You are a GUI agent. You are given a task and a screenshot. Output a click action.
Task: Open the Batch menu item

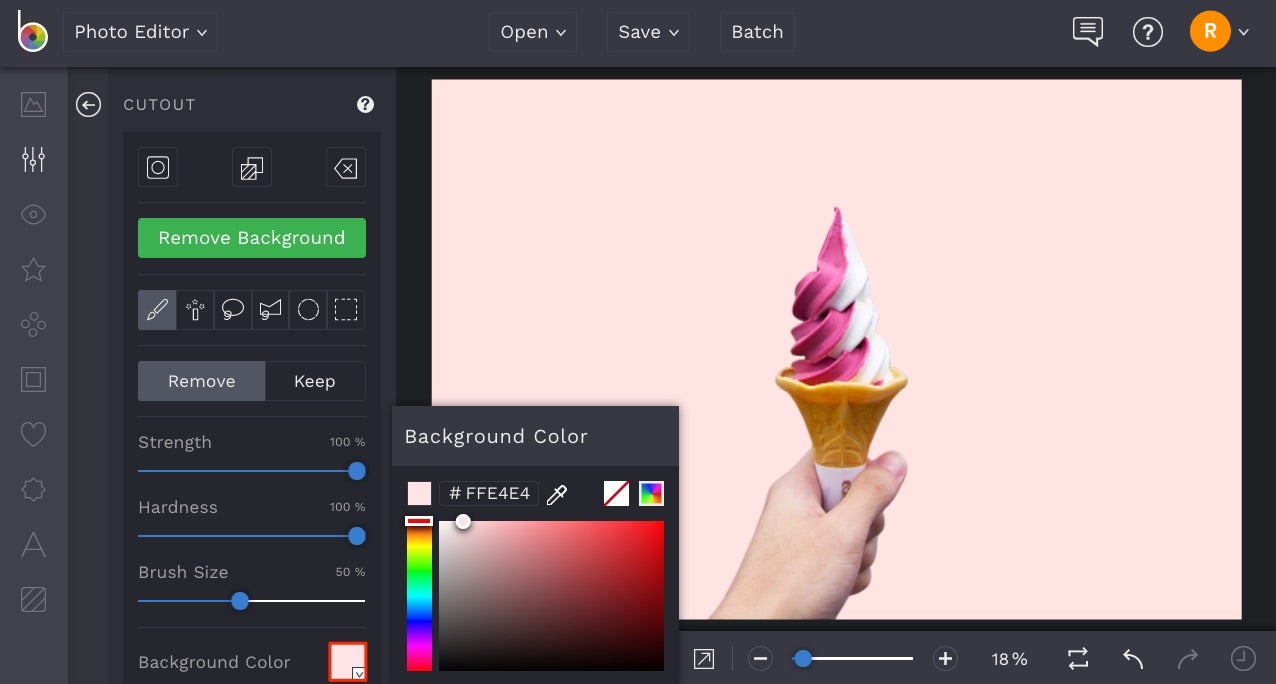coord(757,31)
